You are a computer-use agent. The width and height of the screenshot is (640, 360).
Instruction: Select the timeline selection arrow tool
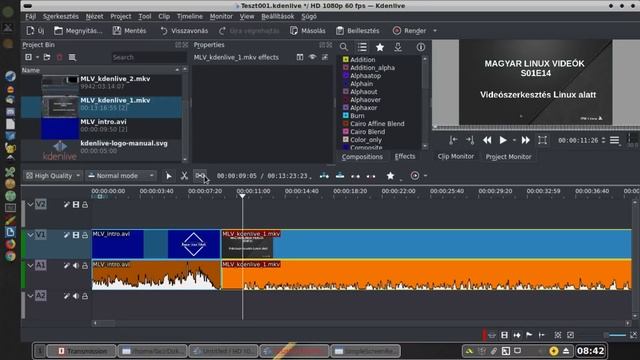[x=169, y=176]
